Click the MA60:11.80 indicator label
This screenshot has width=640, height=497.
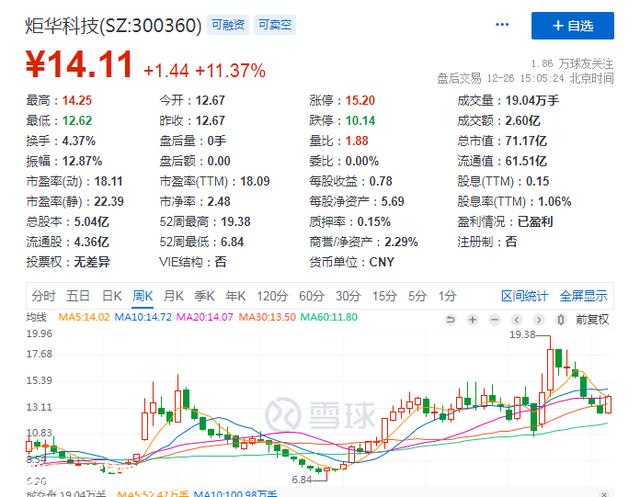pyautogui.click(x=329, y=317)
